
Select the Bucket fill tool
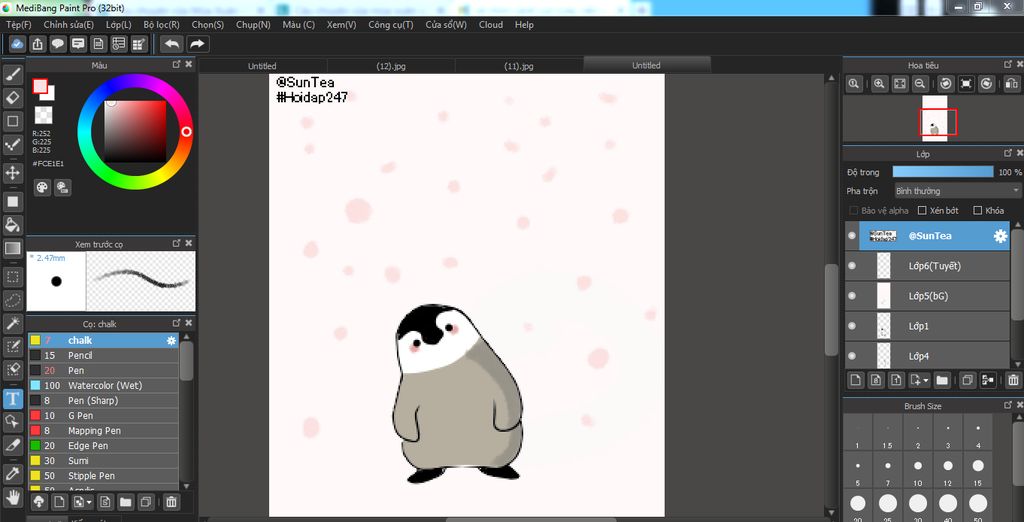click(x=12, y=225)
